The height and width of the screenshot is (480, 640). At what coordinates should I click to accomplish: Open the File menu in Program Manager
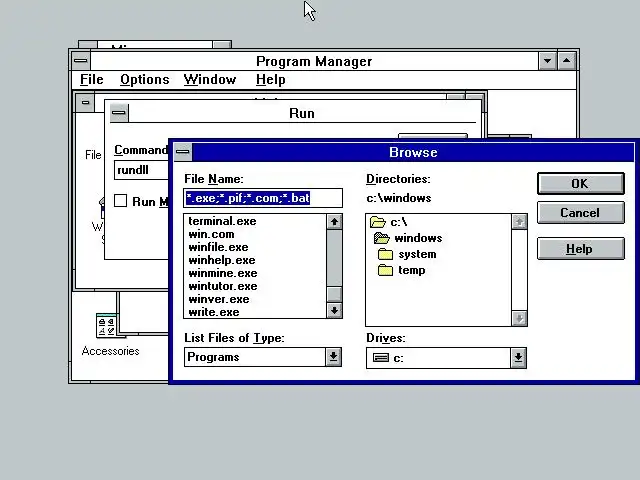91,80
